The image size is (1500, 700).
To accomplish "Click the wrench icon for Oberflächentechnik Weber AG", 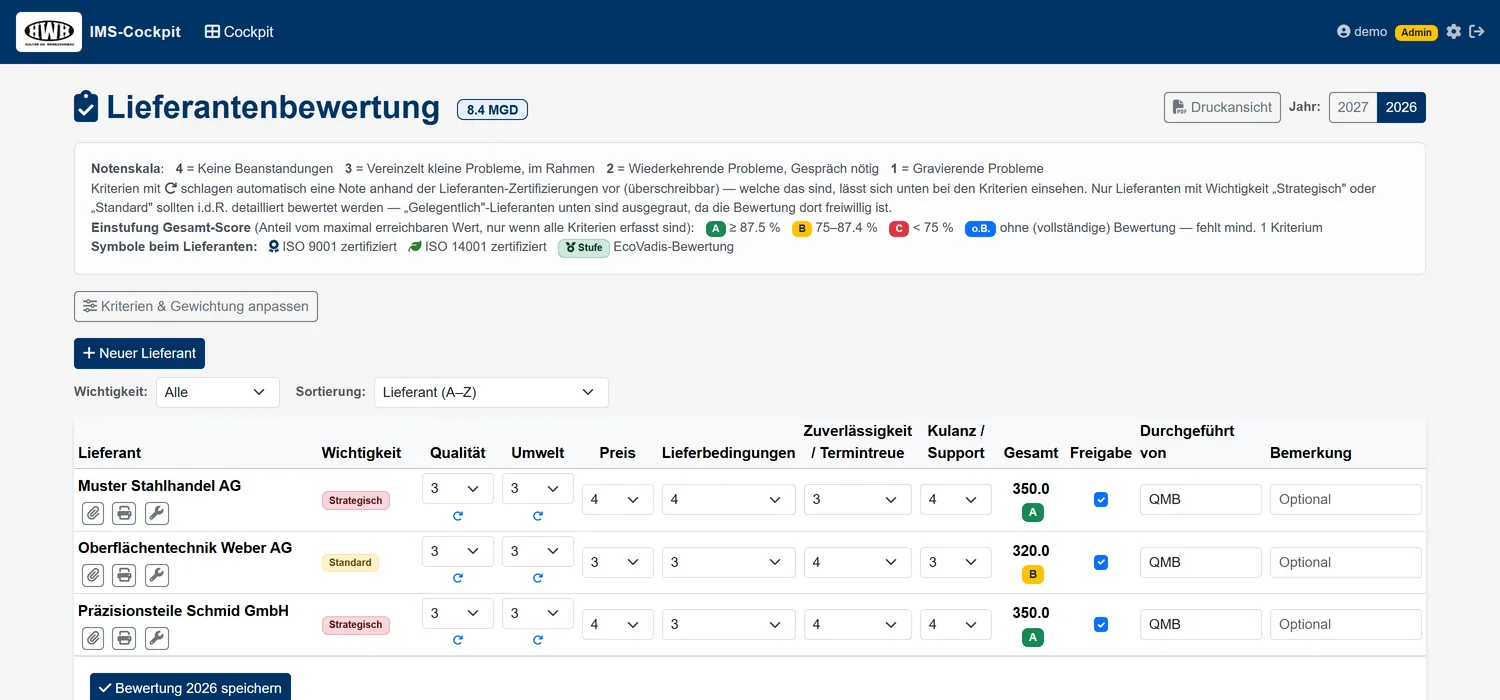I will (157, 575).
